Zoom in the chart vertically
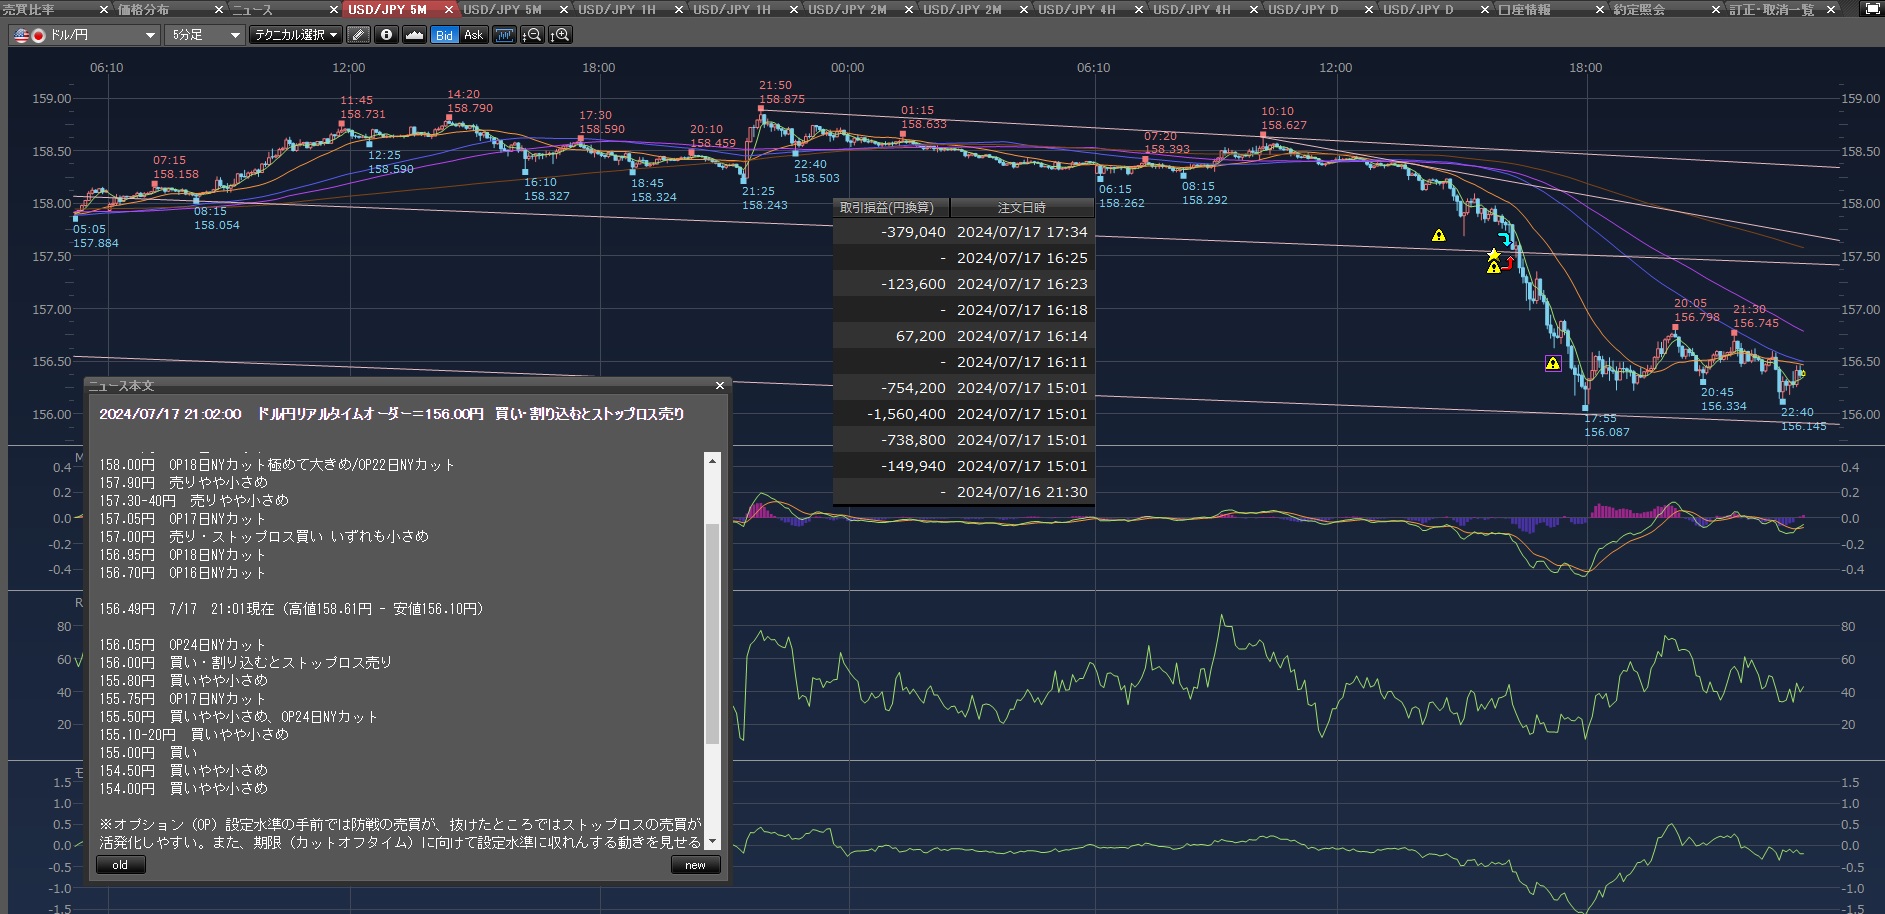1885x914 pixels. 560,35
